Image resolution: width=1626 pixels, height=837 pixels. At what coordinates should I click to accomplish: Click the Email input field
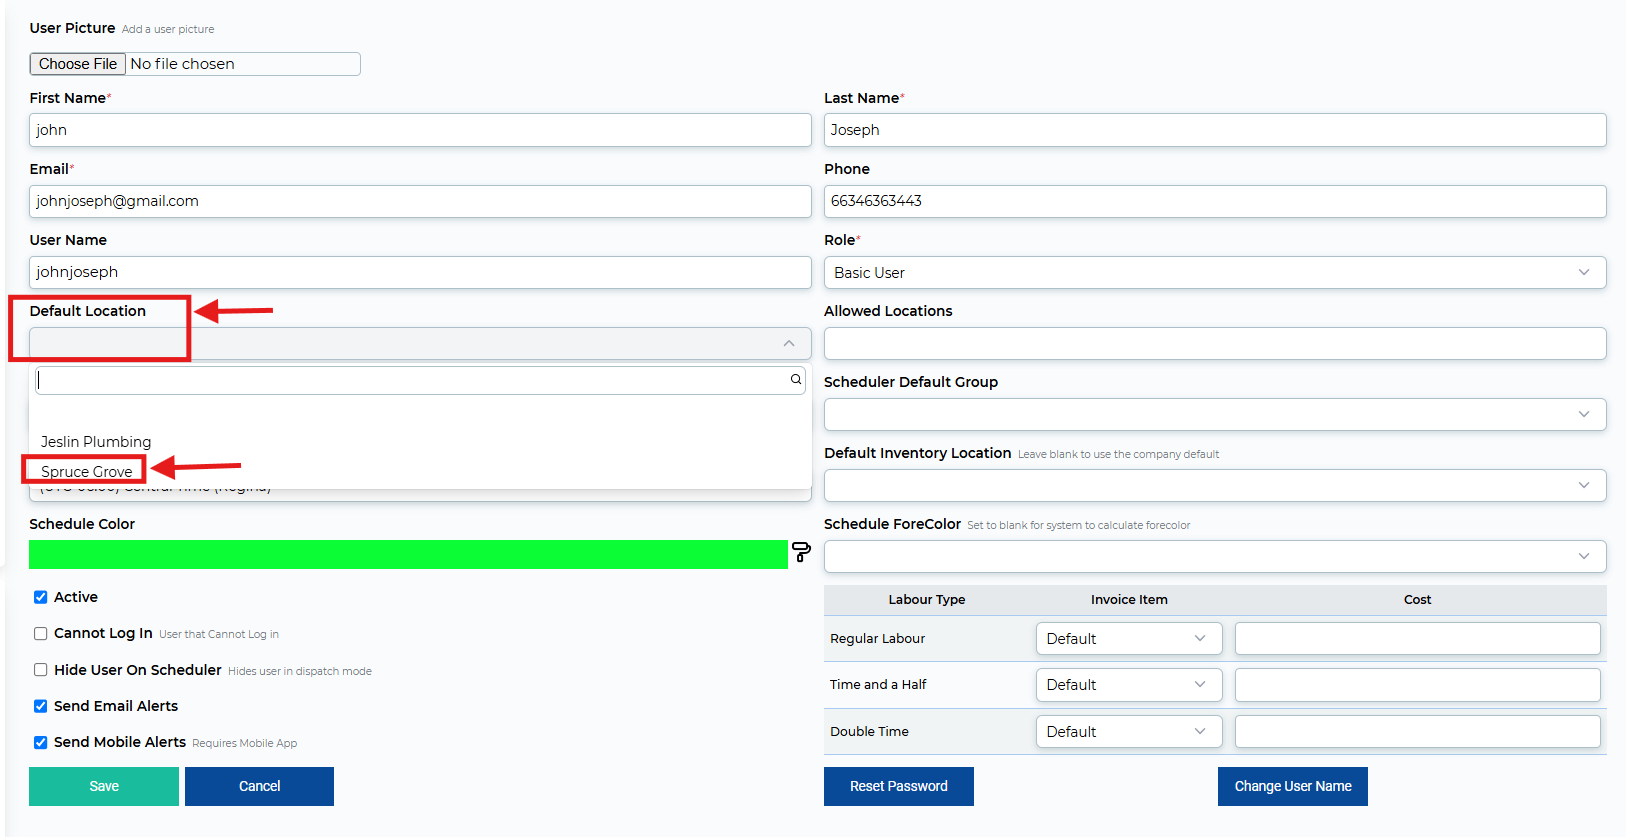[x=420, y=201]
